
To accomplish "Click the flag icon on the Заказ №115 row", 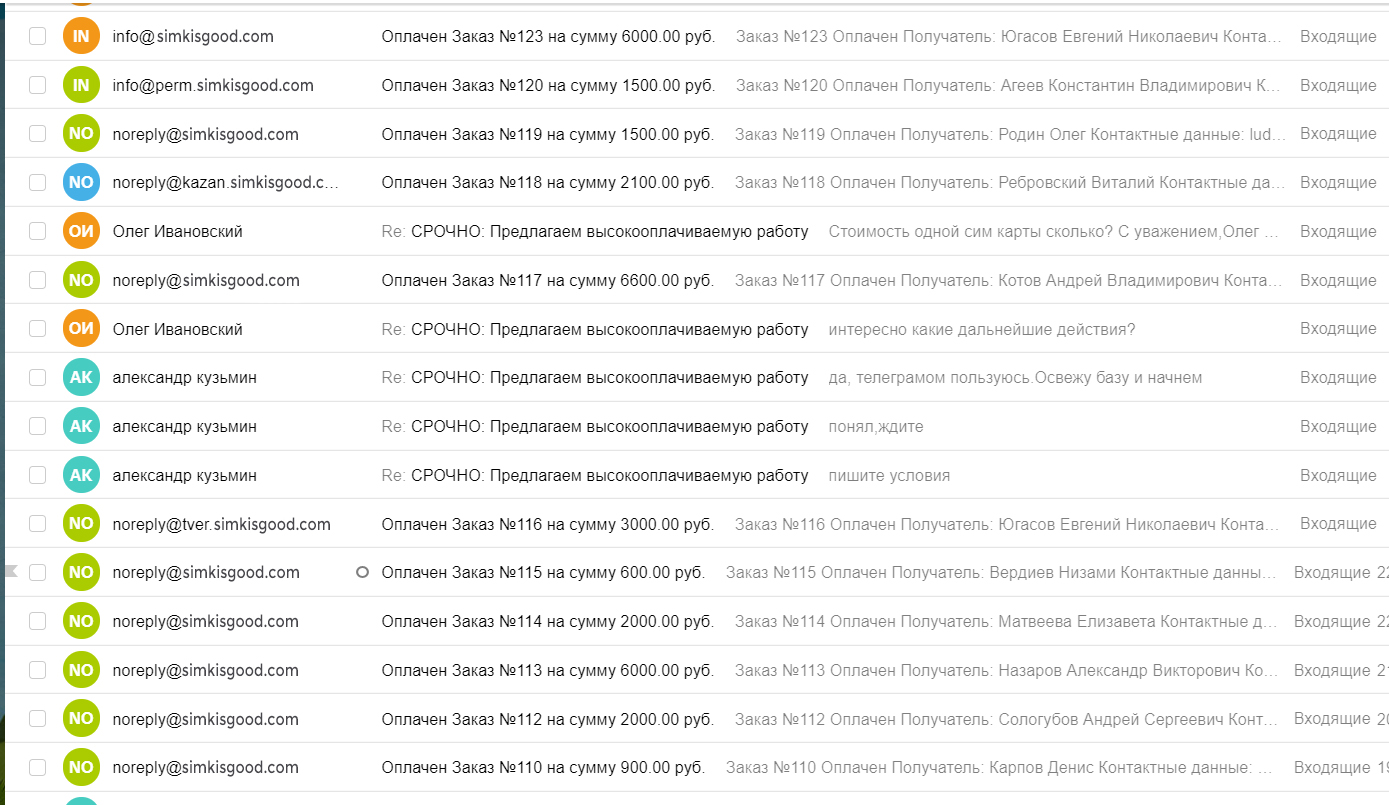I will [11, 572].
